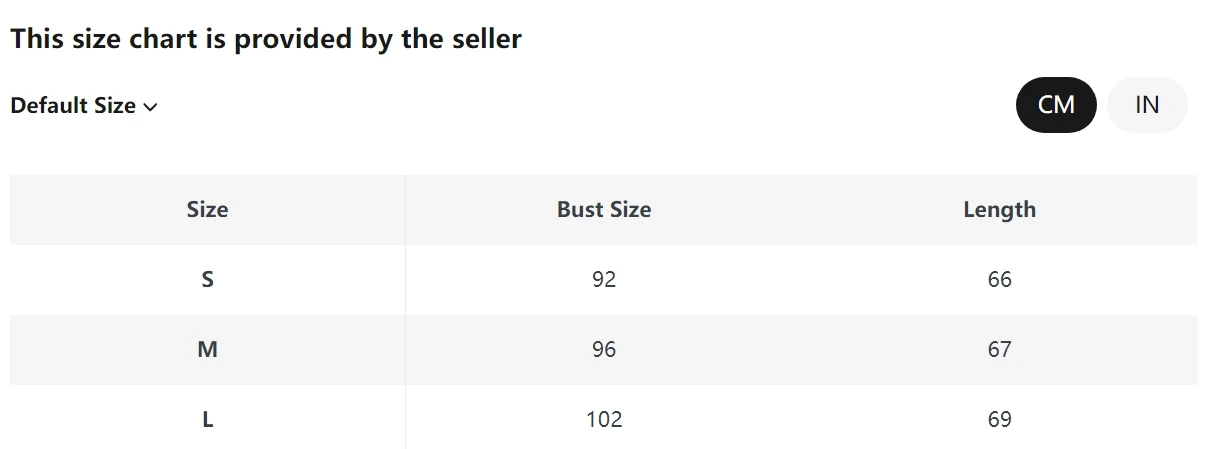Click length value 67

[x=999, y=350]
